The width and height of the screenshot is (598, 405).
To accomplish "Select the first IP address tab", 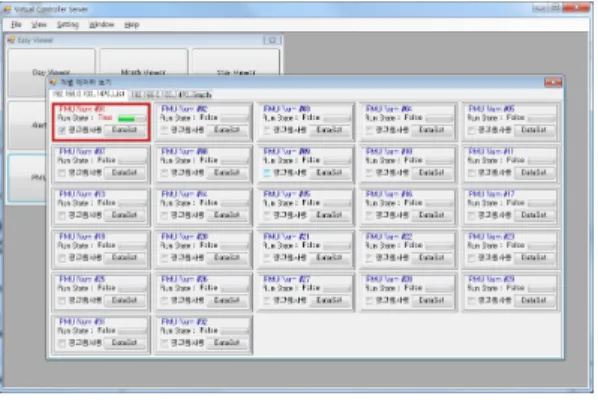I will [89, 94].
